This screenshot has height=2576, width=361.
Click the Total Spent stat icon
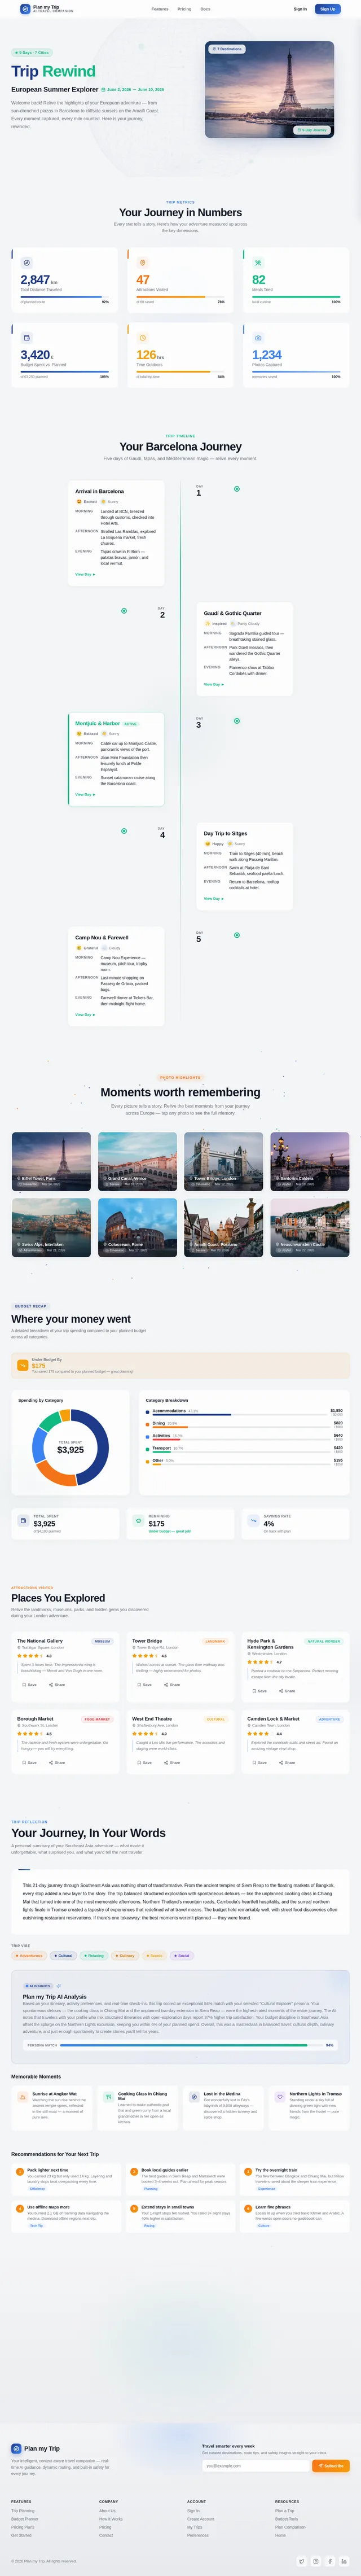tap(23, 1520)
